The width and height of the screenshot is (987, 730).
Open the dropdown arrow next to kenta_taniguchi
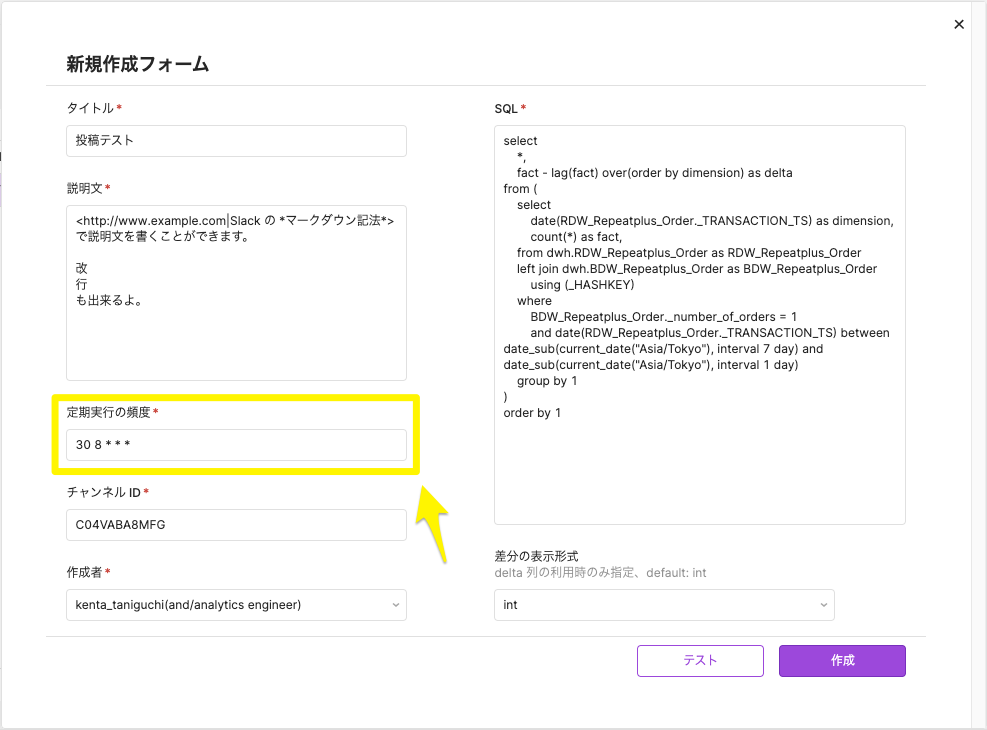click(x=397, y=605)
